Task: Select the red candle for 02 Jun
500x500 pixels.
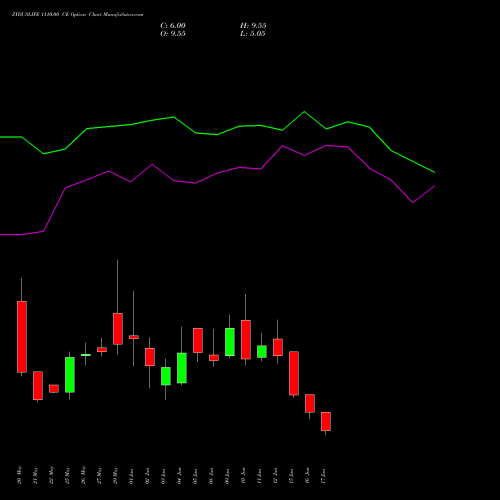Action: [x=150, y=357]
